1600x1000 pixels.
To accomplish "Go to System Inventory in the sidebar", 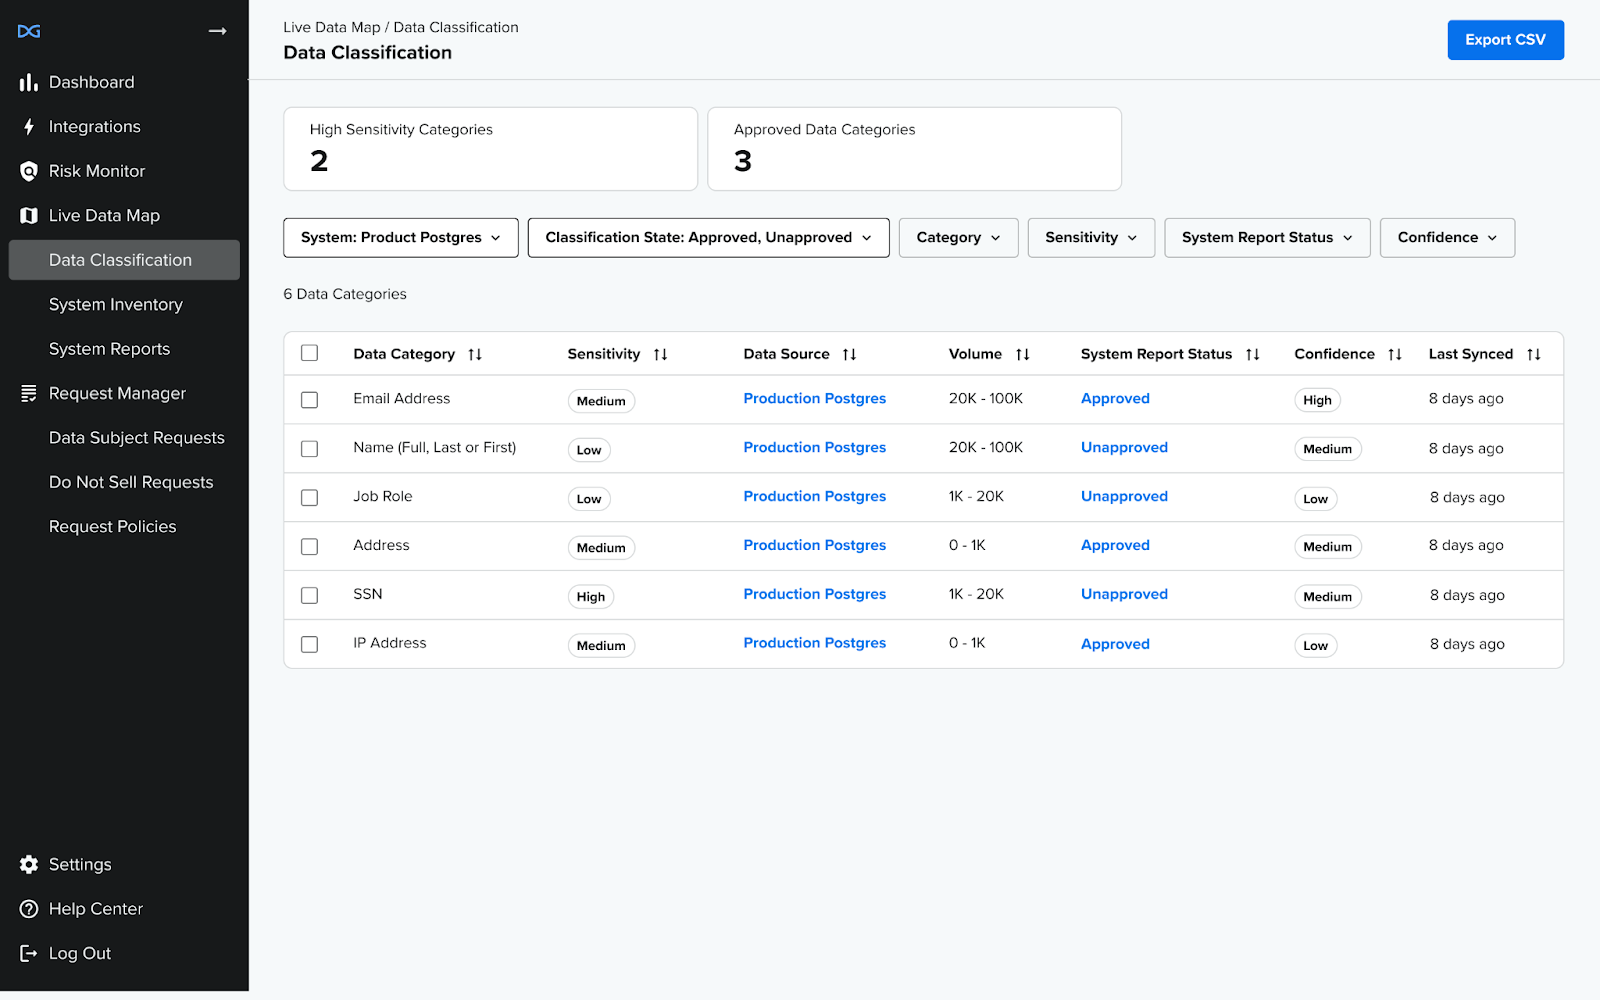I will [115, 304].
